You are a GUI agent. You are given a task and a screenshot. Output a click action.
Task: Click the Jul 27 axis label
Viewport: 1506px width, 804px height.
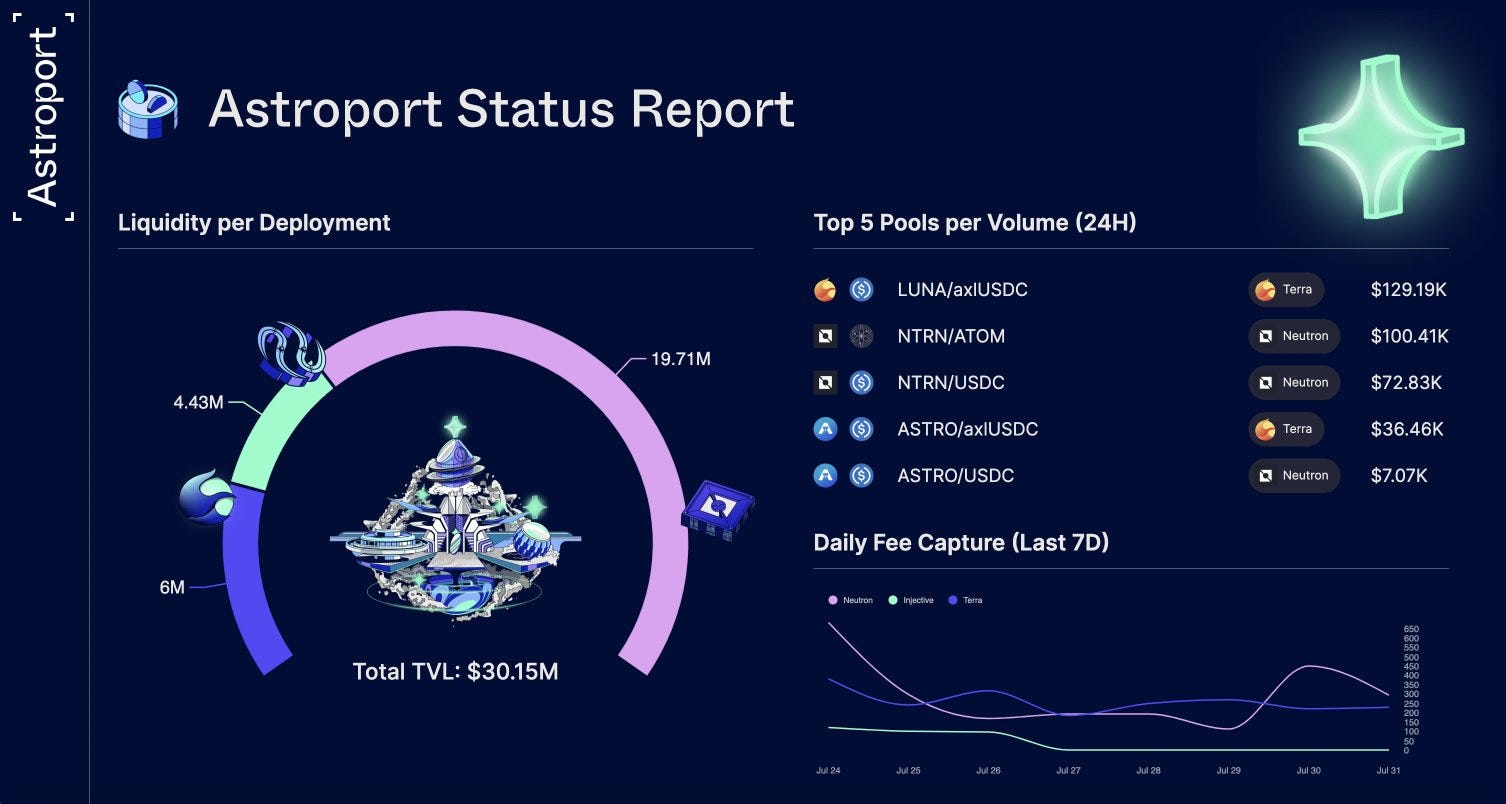[x=1068, y=771]
